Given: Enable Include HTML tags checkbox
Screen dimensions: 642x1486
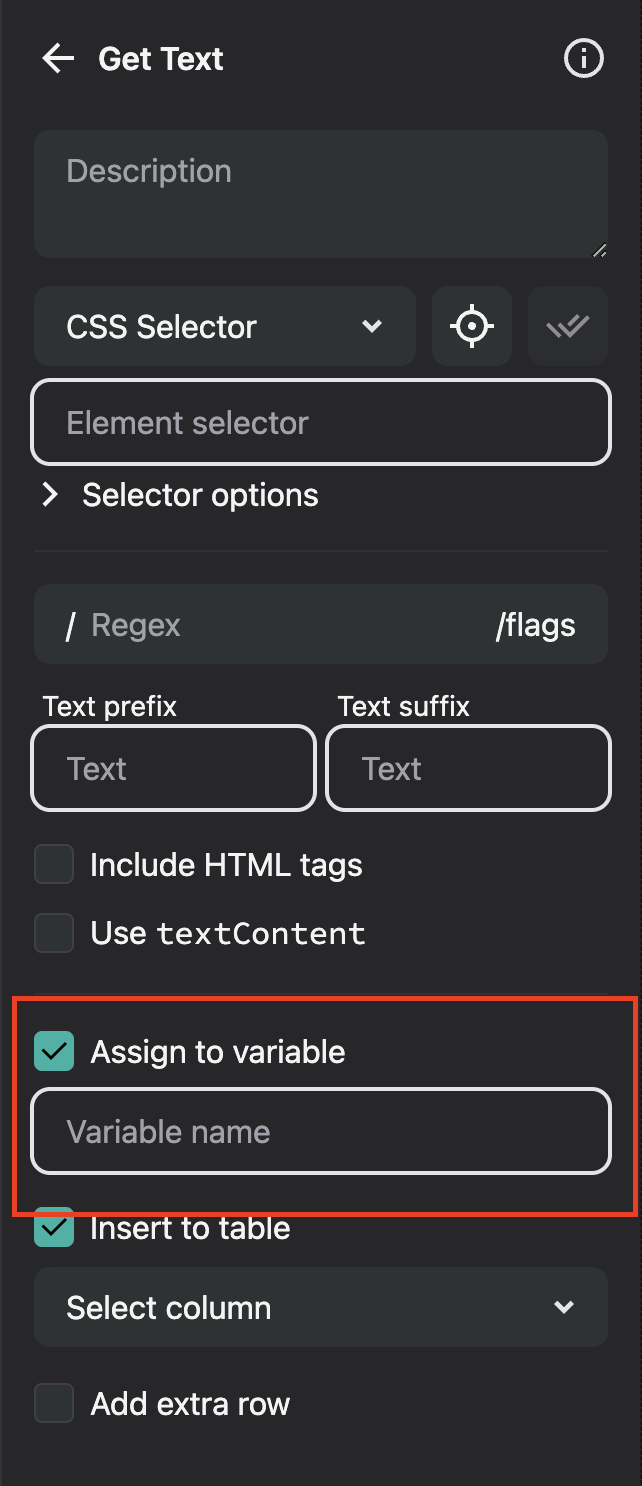Looking at the screenshot, I should pyautogui.click(x=54, y=864).
